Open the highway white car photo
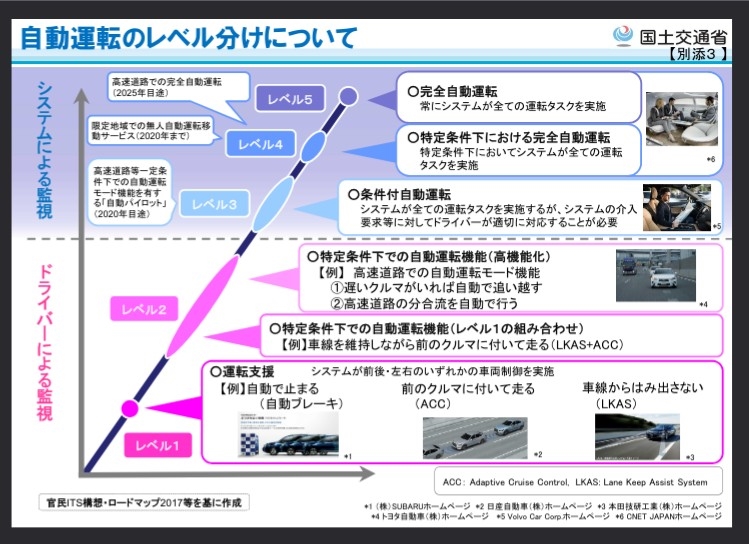Viewport: 749px width, 544px height. tap(655, 276)
